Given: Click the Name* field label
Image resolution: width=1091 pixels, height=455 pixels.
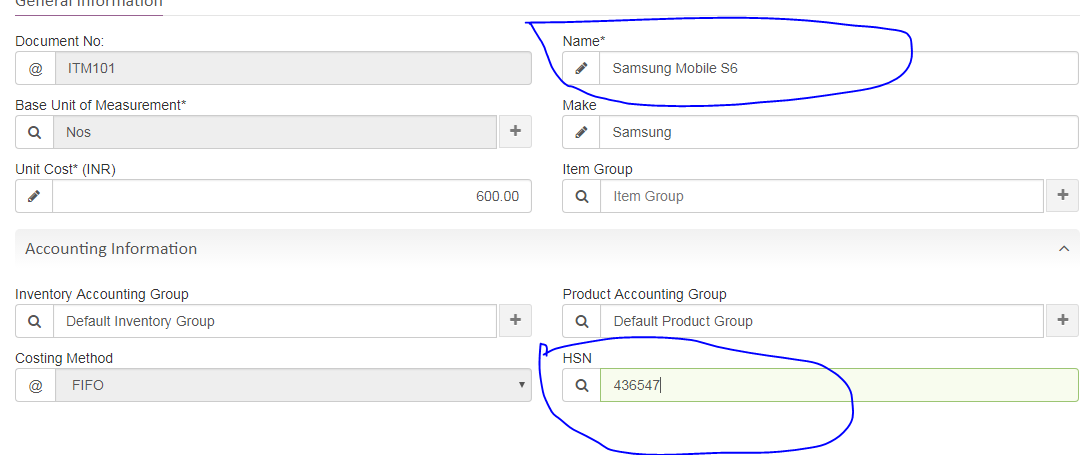Looking at the screenshot, I should [584, 41].
